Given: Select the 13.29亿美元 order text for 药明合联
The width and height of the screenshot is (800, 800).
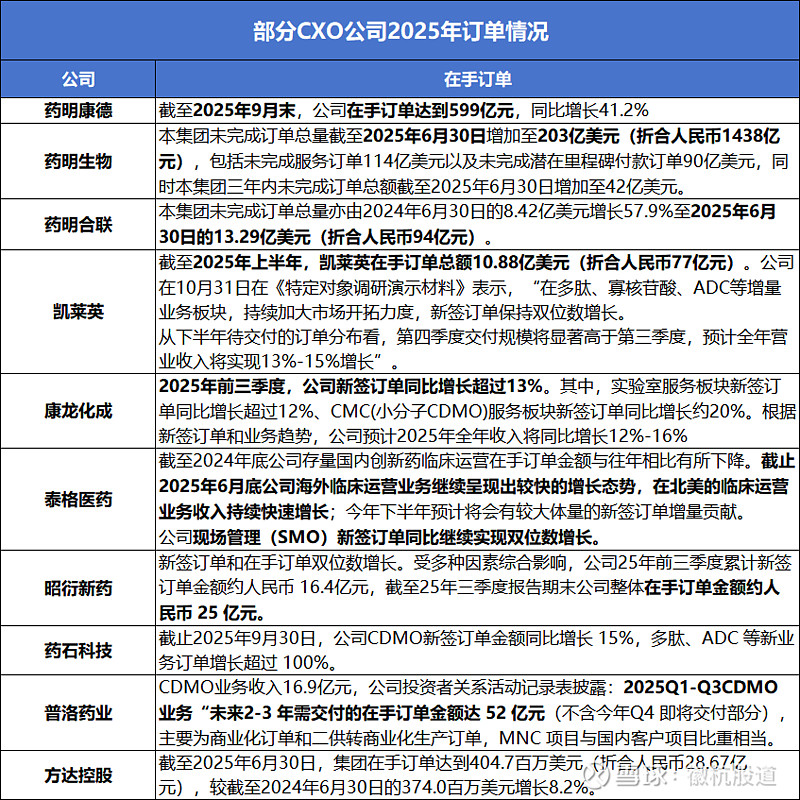Looking at the screenshot, I should 262,237.
